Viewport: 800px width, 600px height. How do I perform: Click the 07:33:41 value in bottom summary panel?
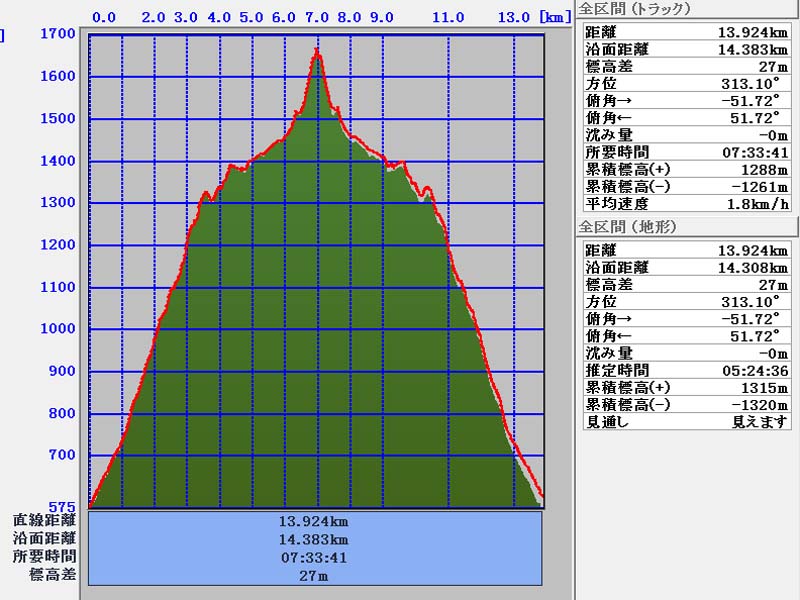[x=315, y=557]
